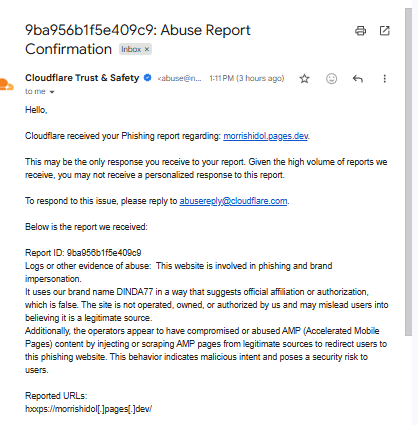The height and width of the screenshot is (425, 418).
Task: Reply using the arrow icon
Action: pos(358,79)
